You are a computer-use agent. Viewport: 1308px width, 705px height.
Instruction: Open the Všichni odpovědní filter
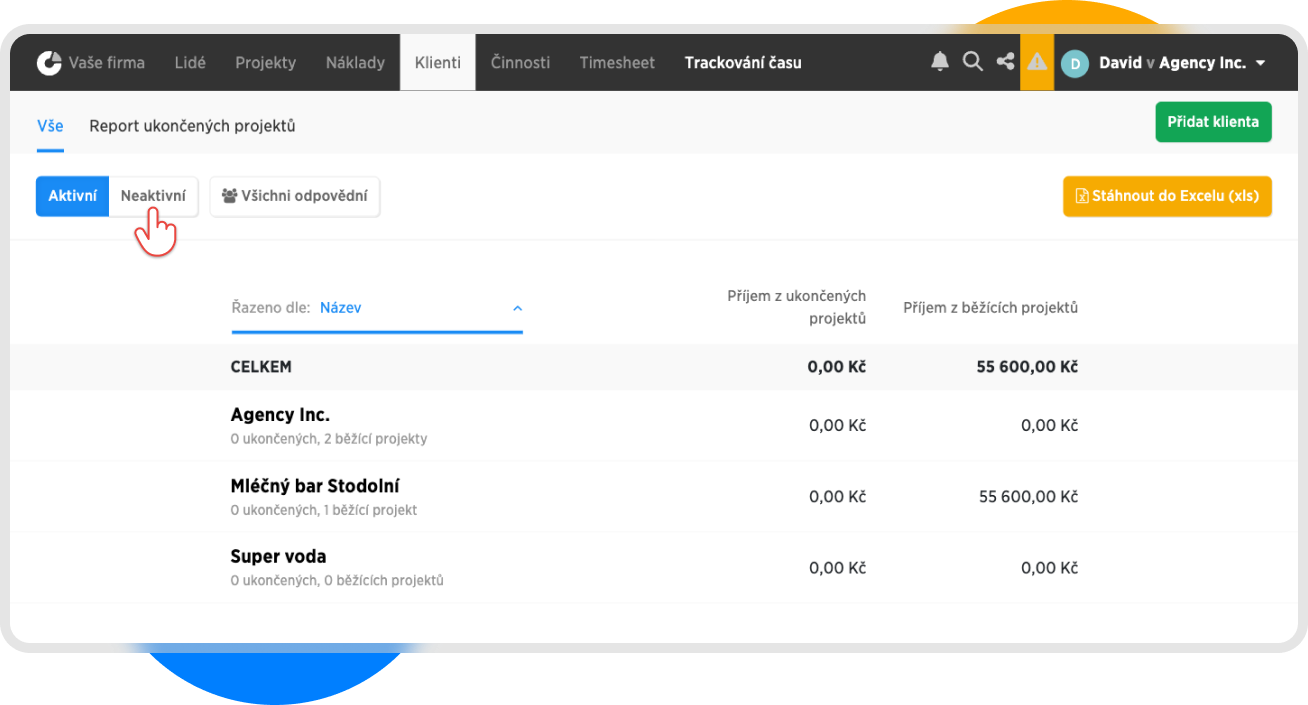click(295, 196)
